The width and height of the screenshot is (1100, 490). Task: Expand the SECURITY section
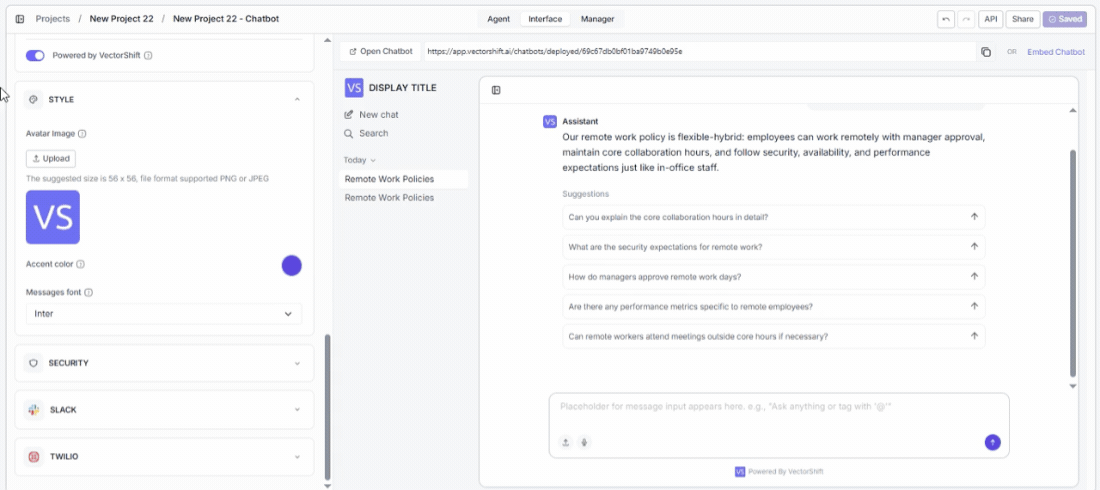164,363
